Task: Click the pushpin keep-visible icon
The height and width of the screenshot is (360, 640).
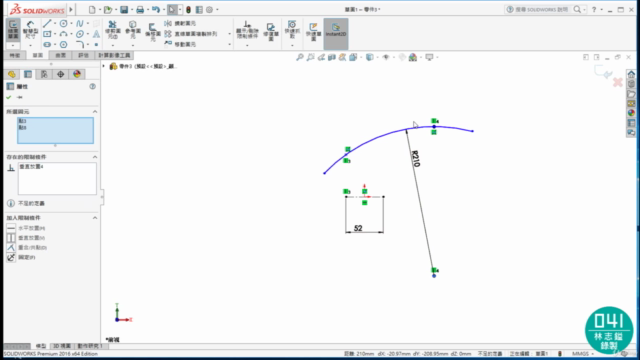Action: click(19, 97)
